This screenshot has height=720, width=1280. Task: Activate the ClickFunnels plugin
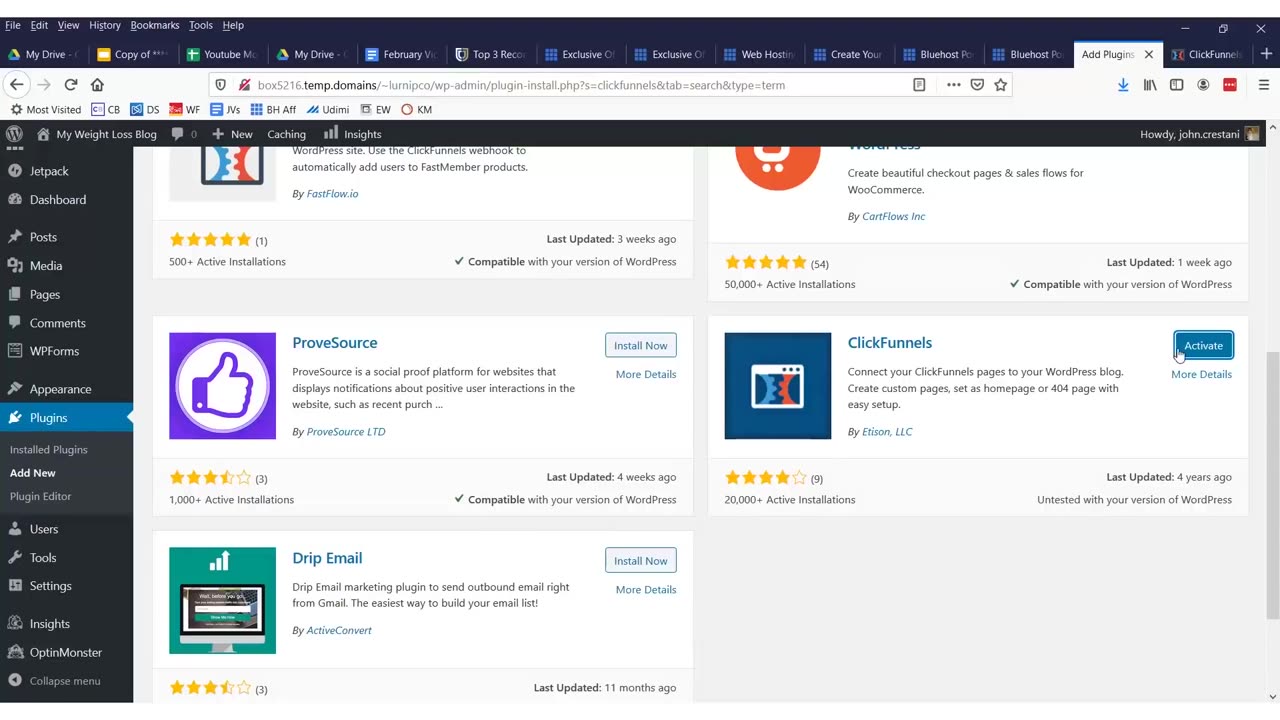[1203, 345]
